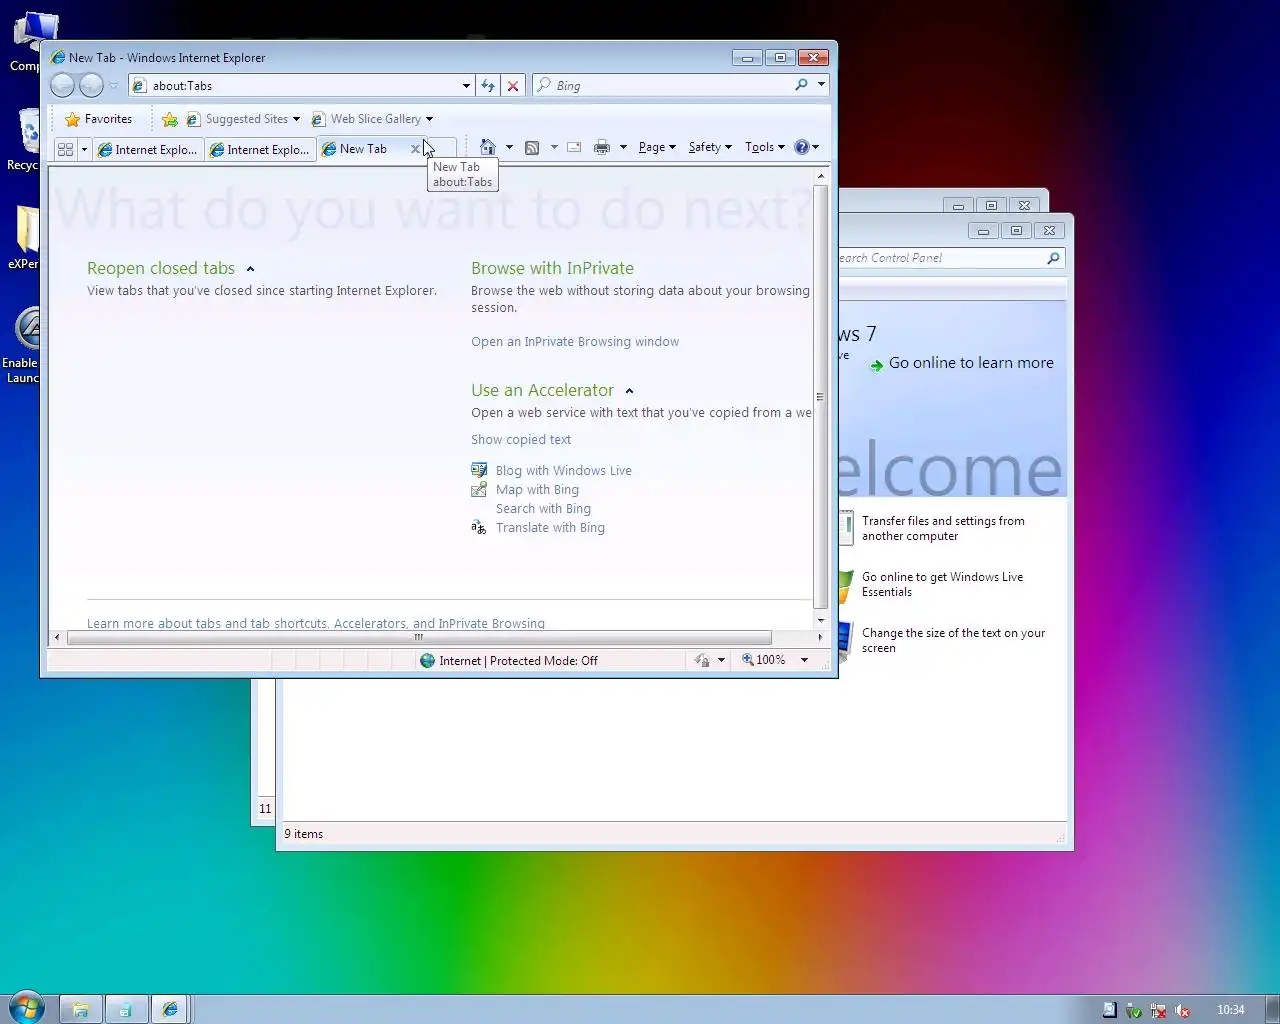Open the tab list dropdown arrow
The image size is (1280, 1024).
tap(84, 149)
